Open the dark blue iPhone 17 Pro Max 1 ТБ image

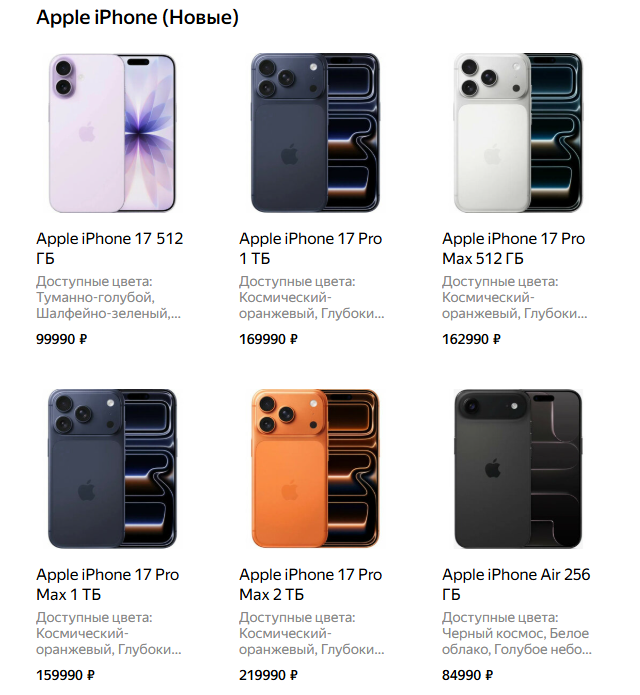click(x=112, y=469)
